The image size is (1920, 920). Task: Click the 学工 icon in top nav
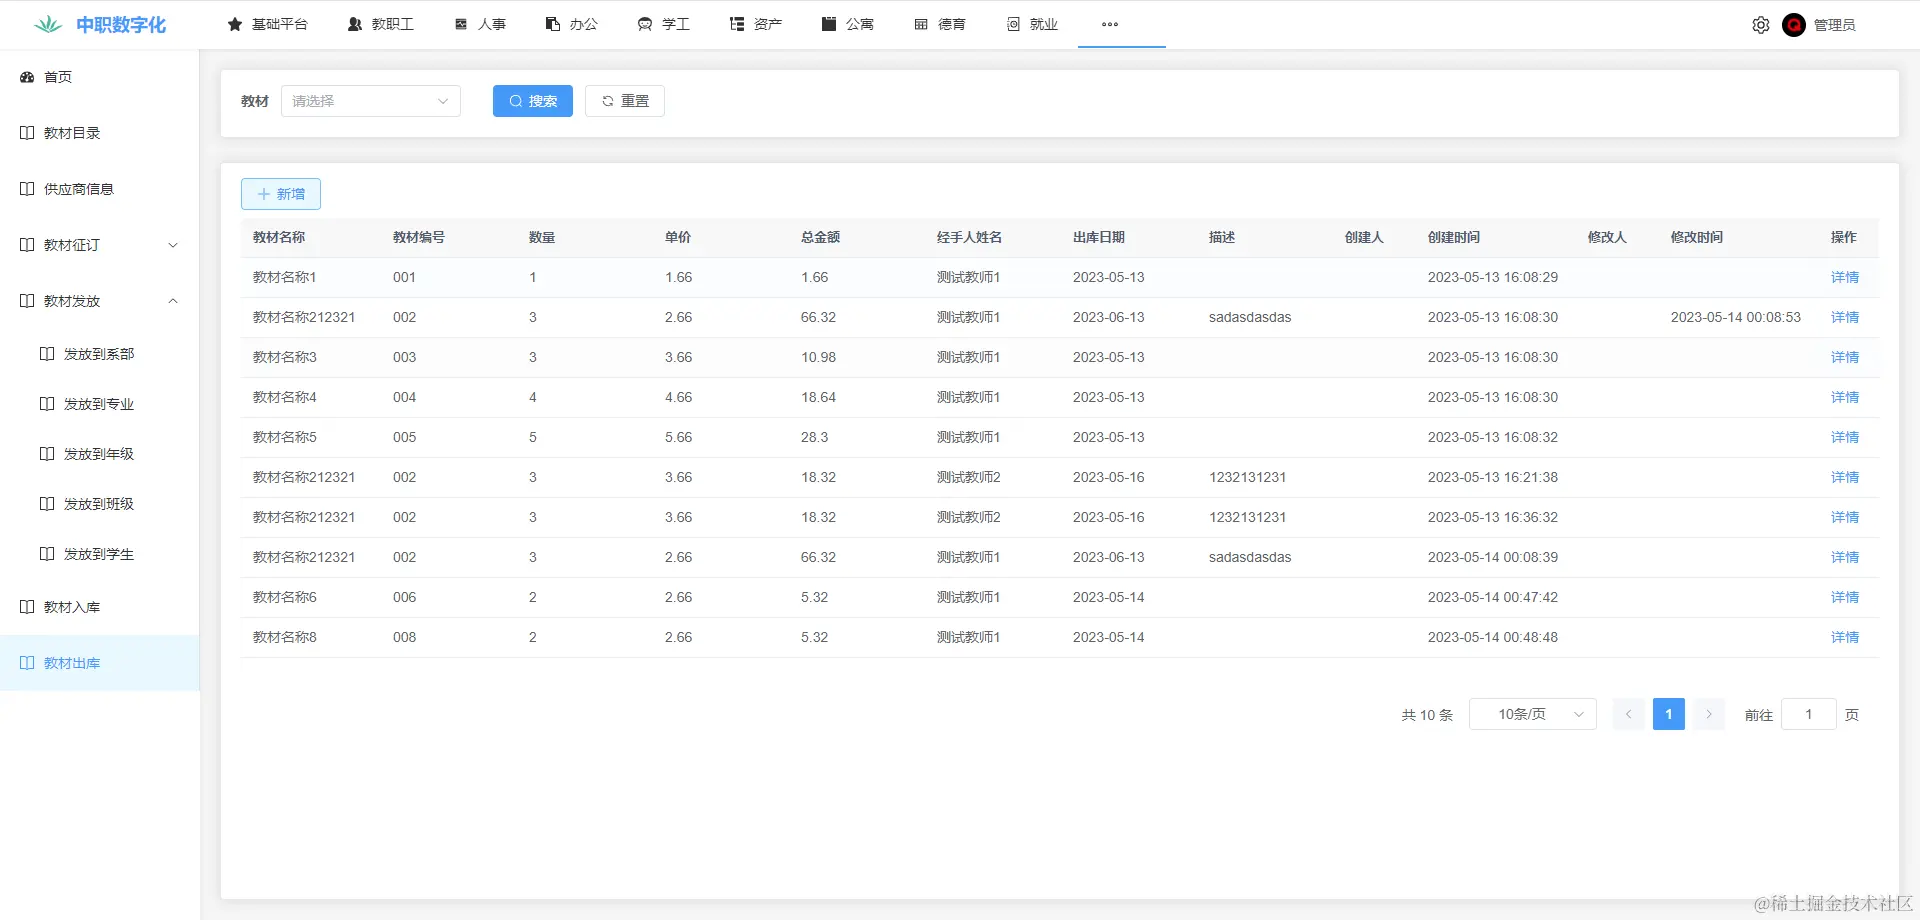[x=645, y=24]
